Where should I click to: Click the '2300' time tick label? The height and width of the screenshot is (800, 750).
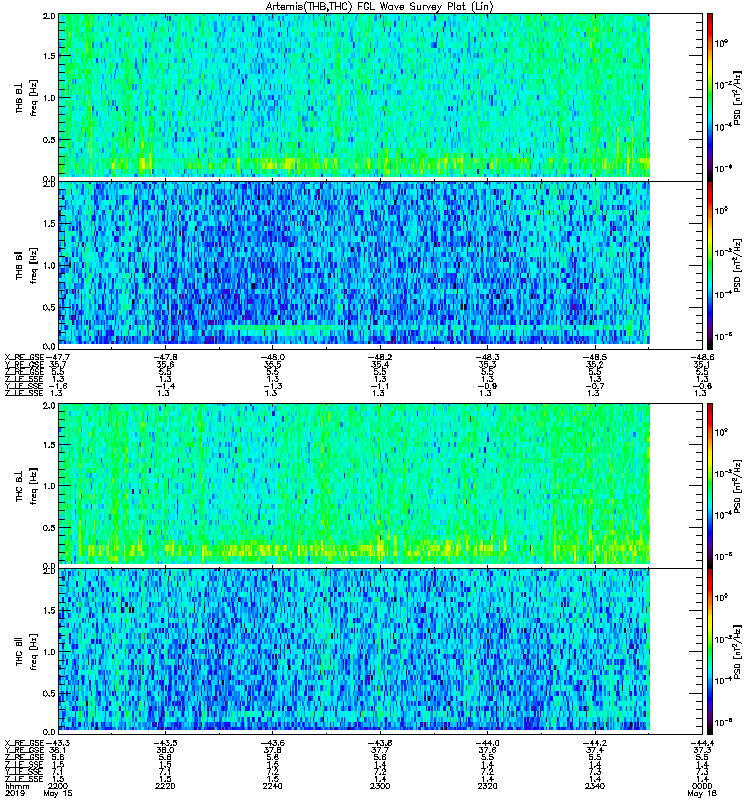pyautogui.click(x=380, y=786)
